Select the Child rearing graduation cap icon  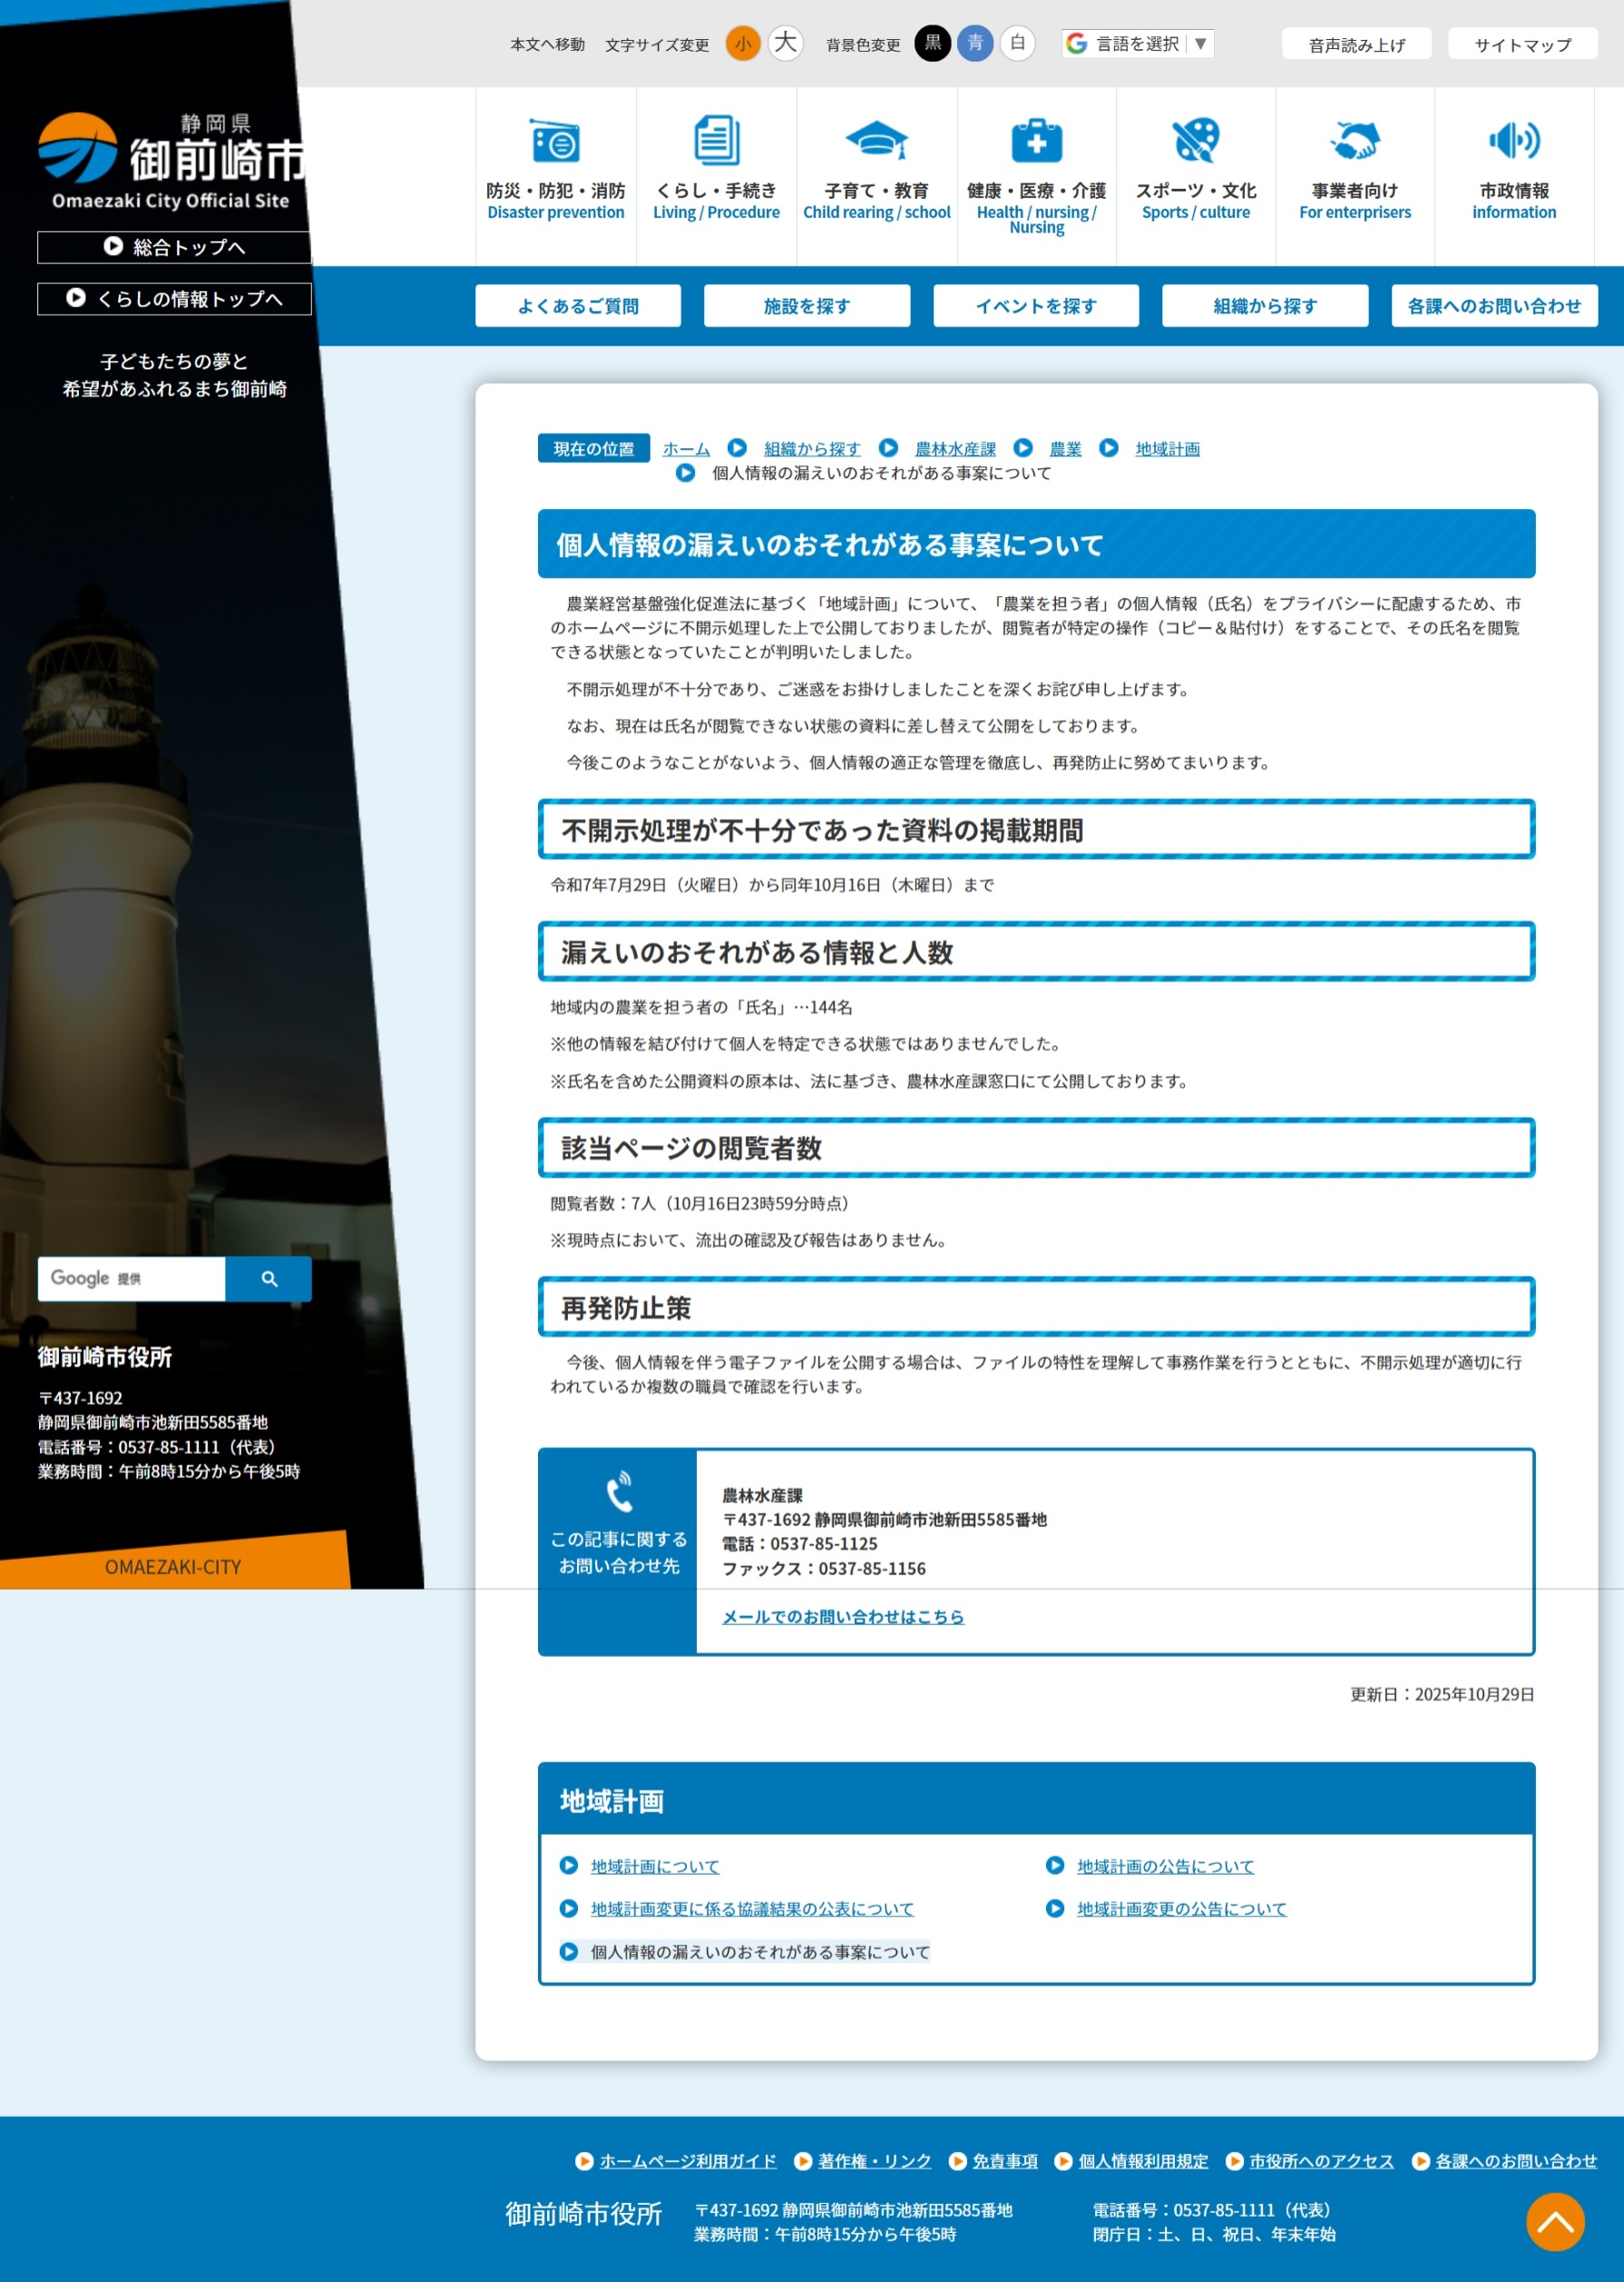pyautogui.click(x=876, y=141)
